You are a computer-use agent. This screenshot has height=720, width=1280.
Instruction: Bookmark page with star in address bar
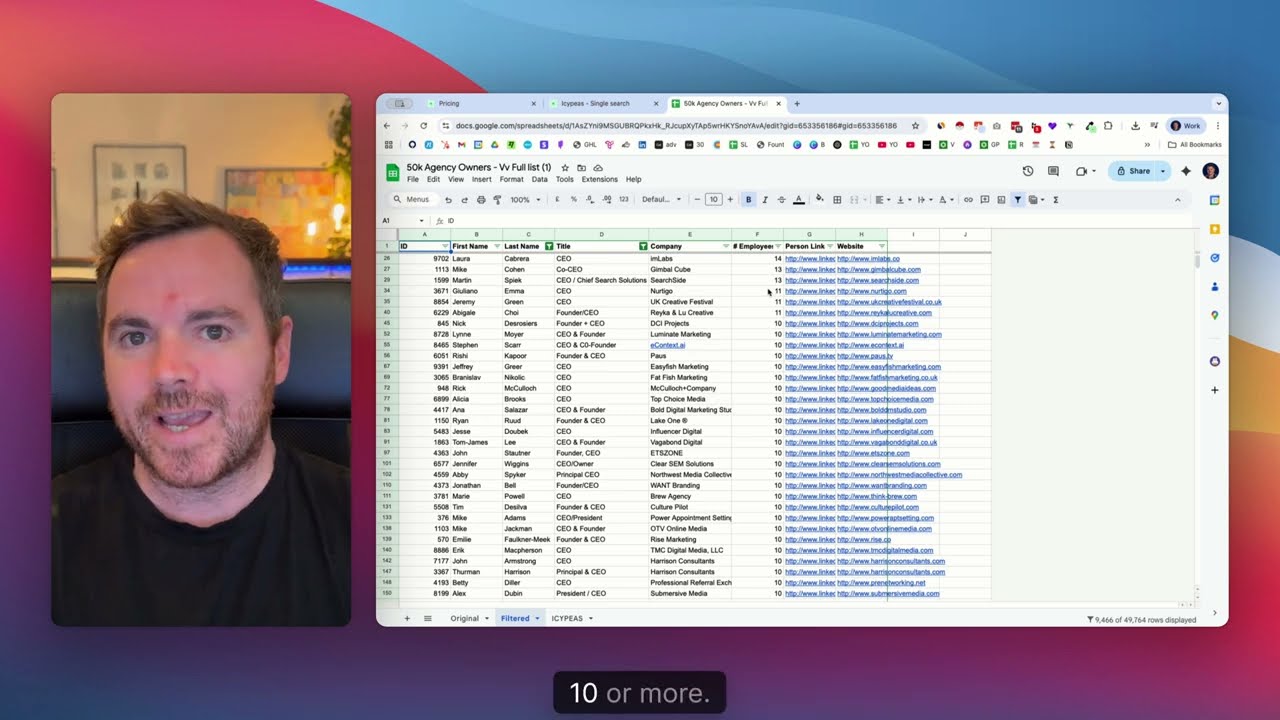pos(915,126)
